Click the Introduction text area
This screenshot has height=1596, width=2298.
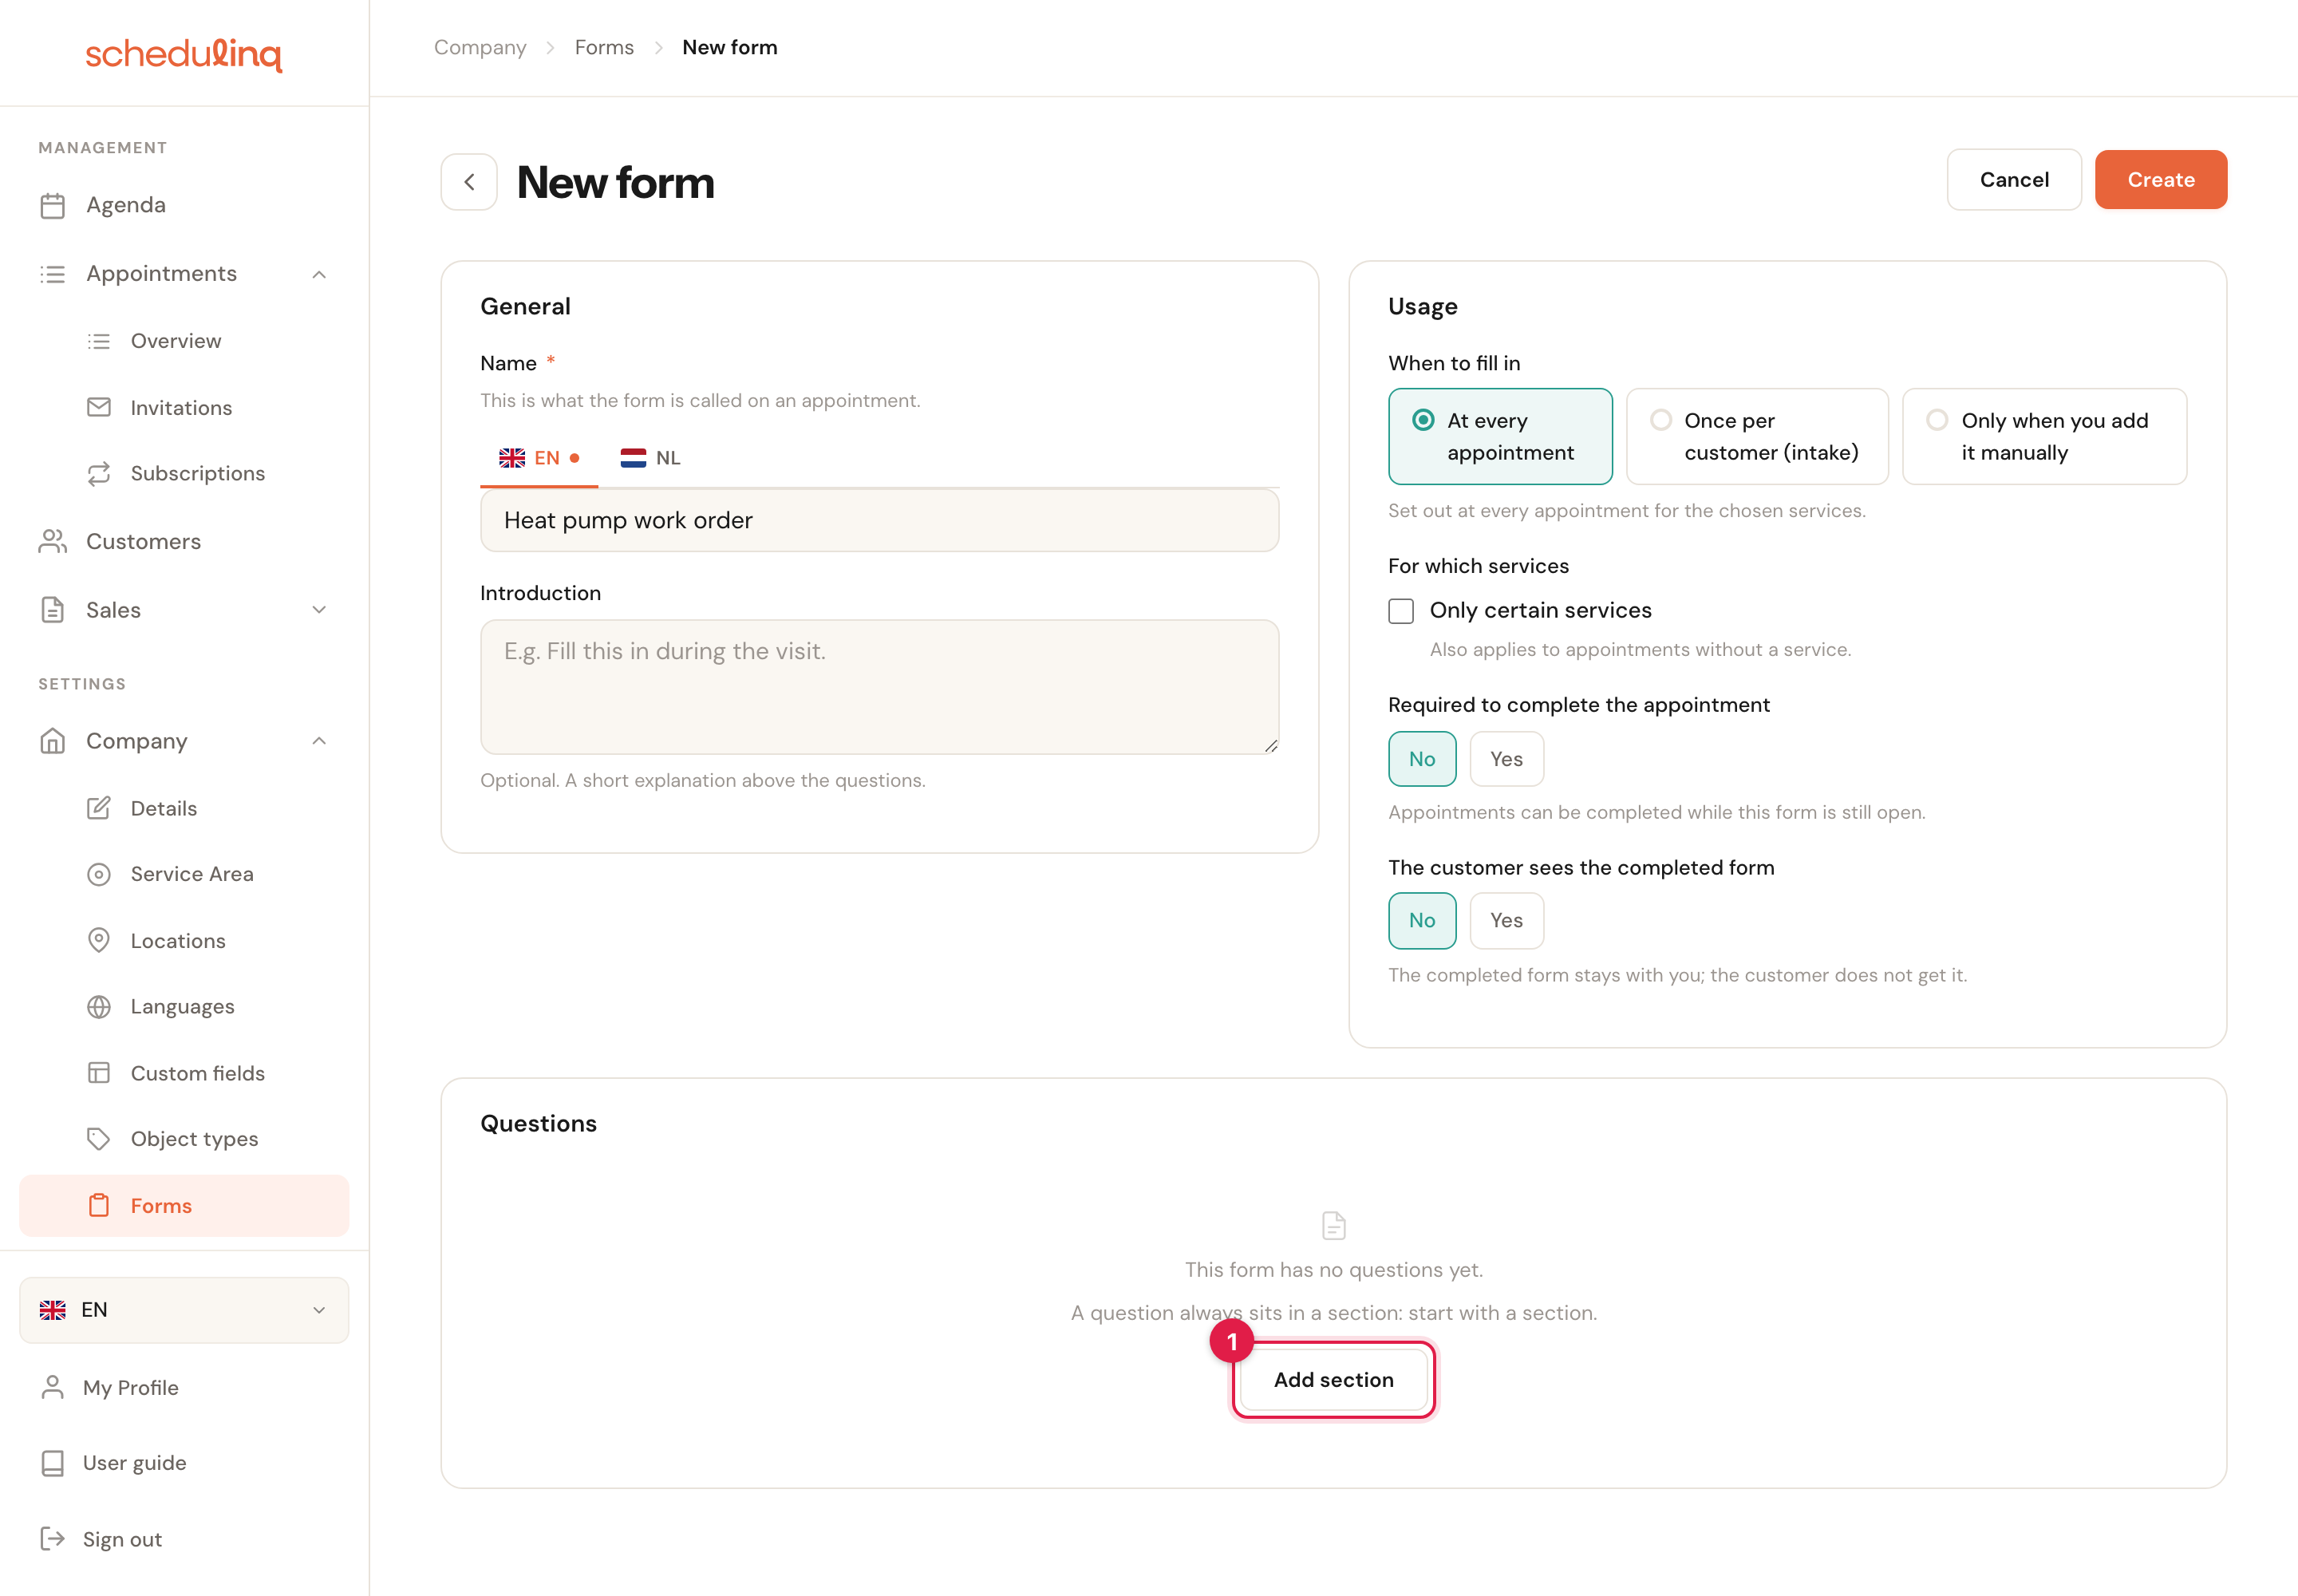click(x=879, y=687)
